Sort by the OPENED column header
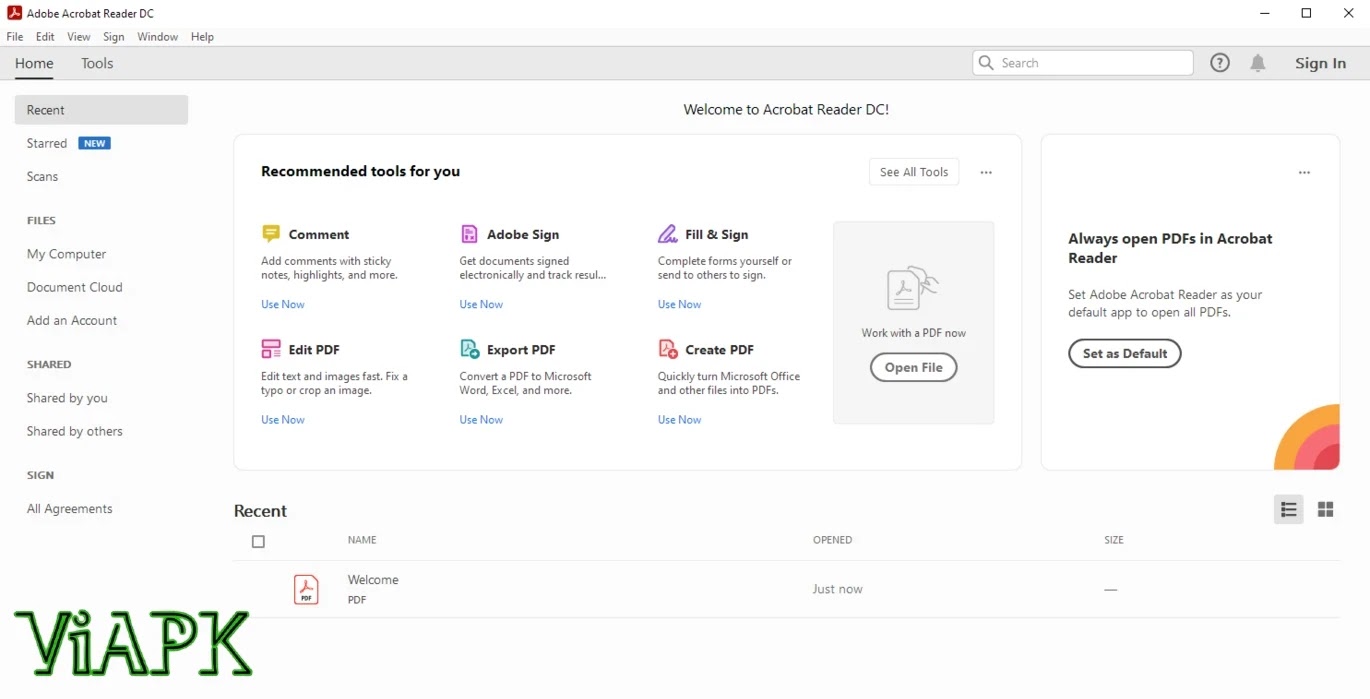This screenshot has height=699, width=1370. [x=832, y=540]
